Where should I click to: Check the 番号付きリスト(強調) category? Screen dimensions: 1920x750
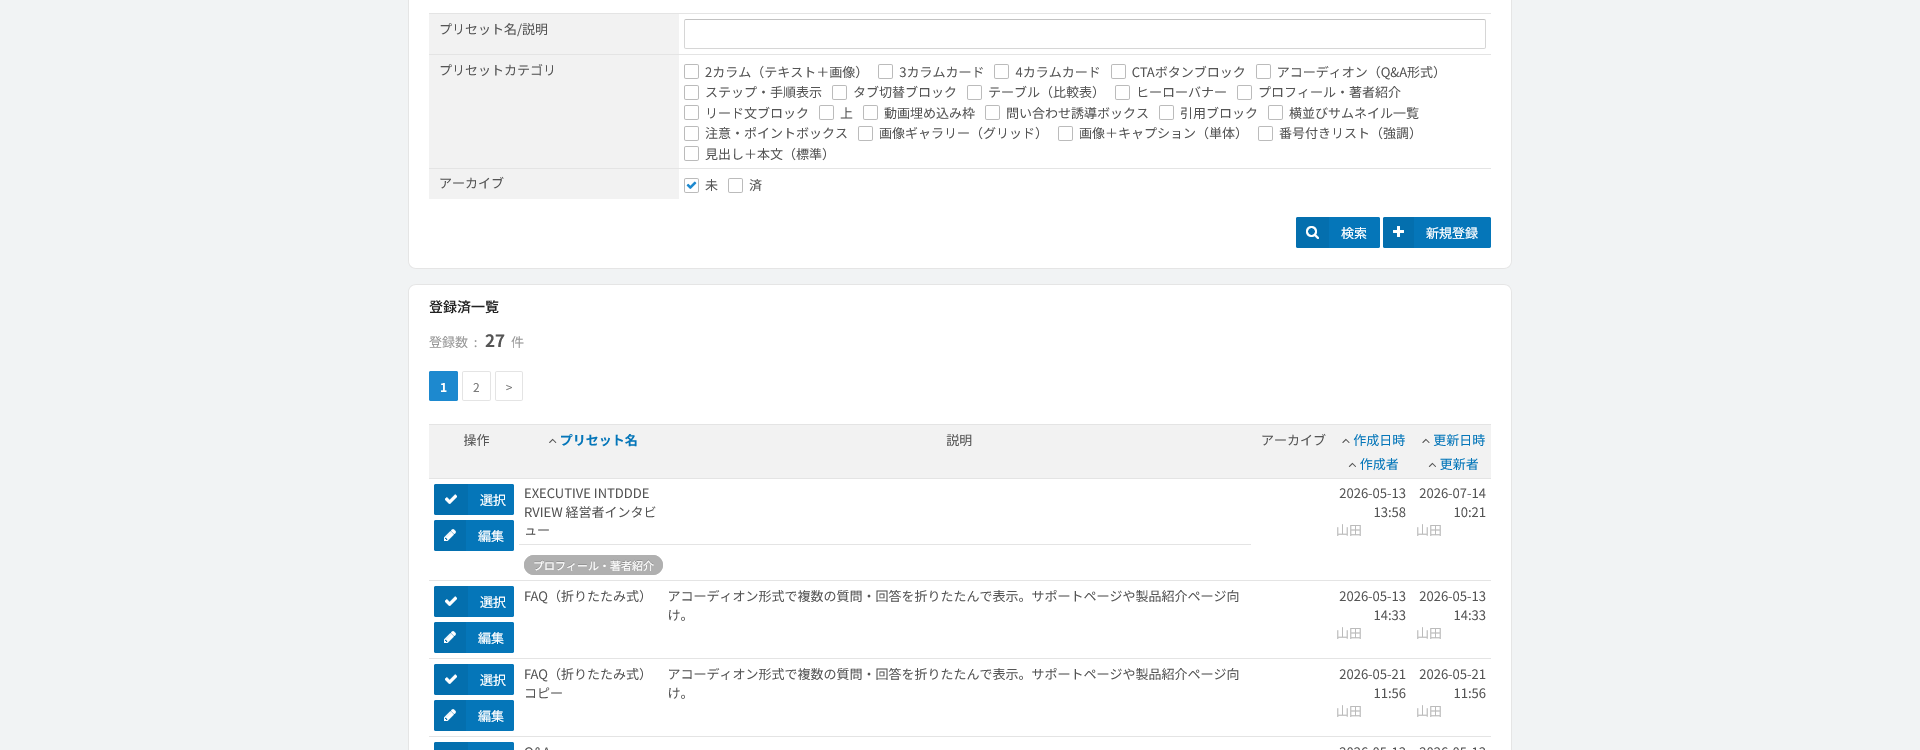(1265, 133)
